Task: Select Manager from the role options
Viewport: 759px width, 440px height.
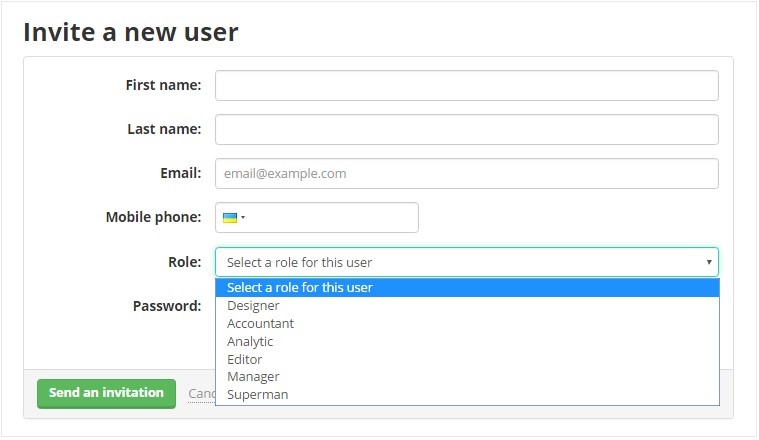Action: click(251, 377)
